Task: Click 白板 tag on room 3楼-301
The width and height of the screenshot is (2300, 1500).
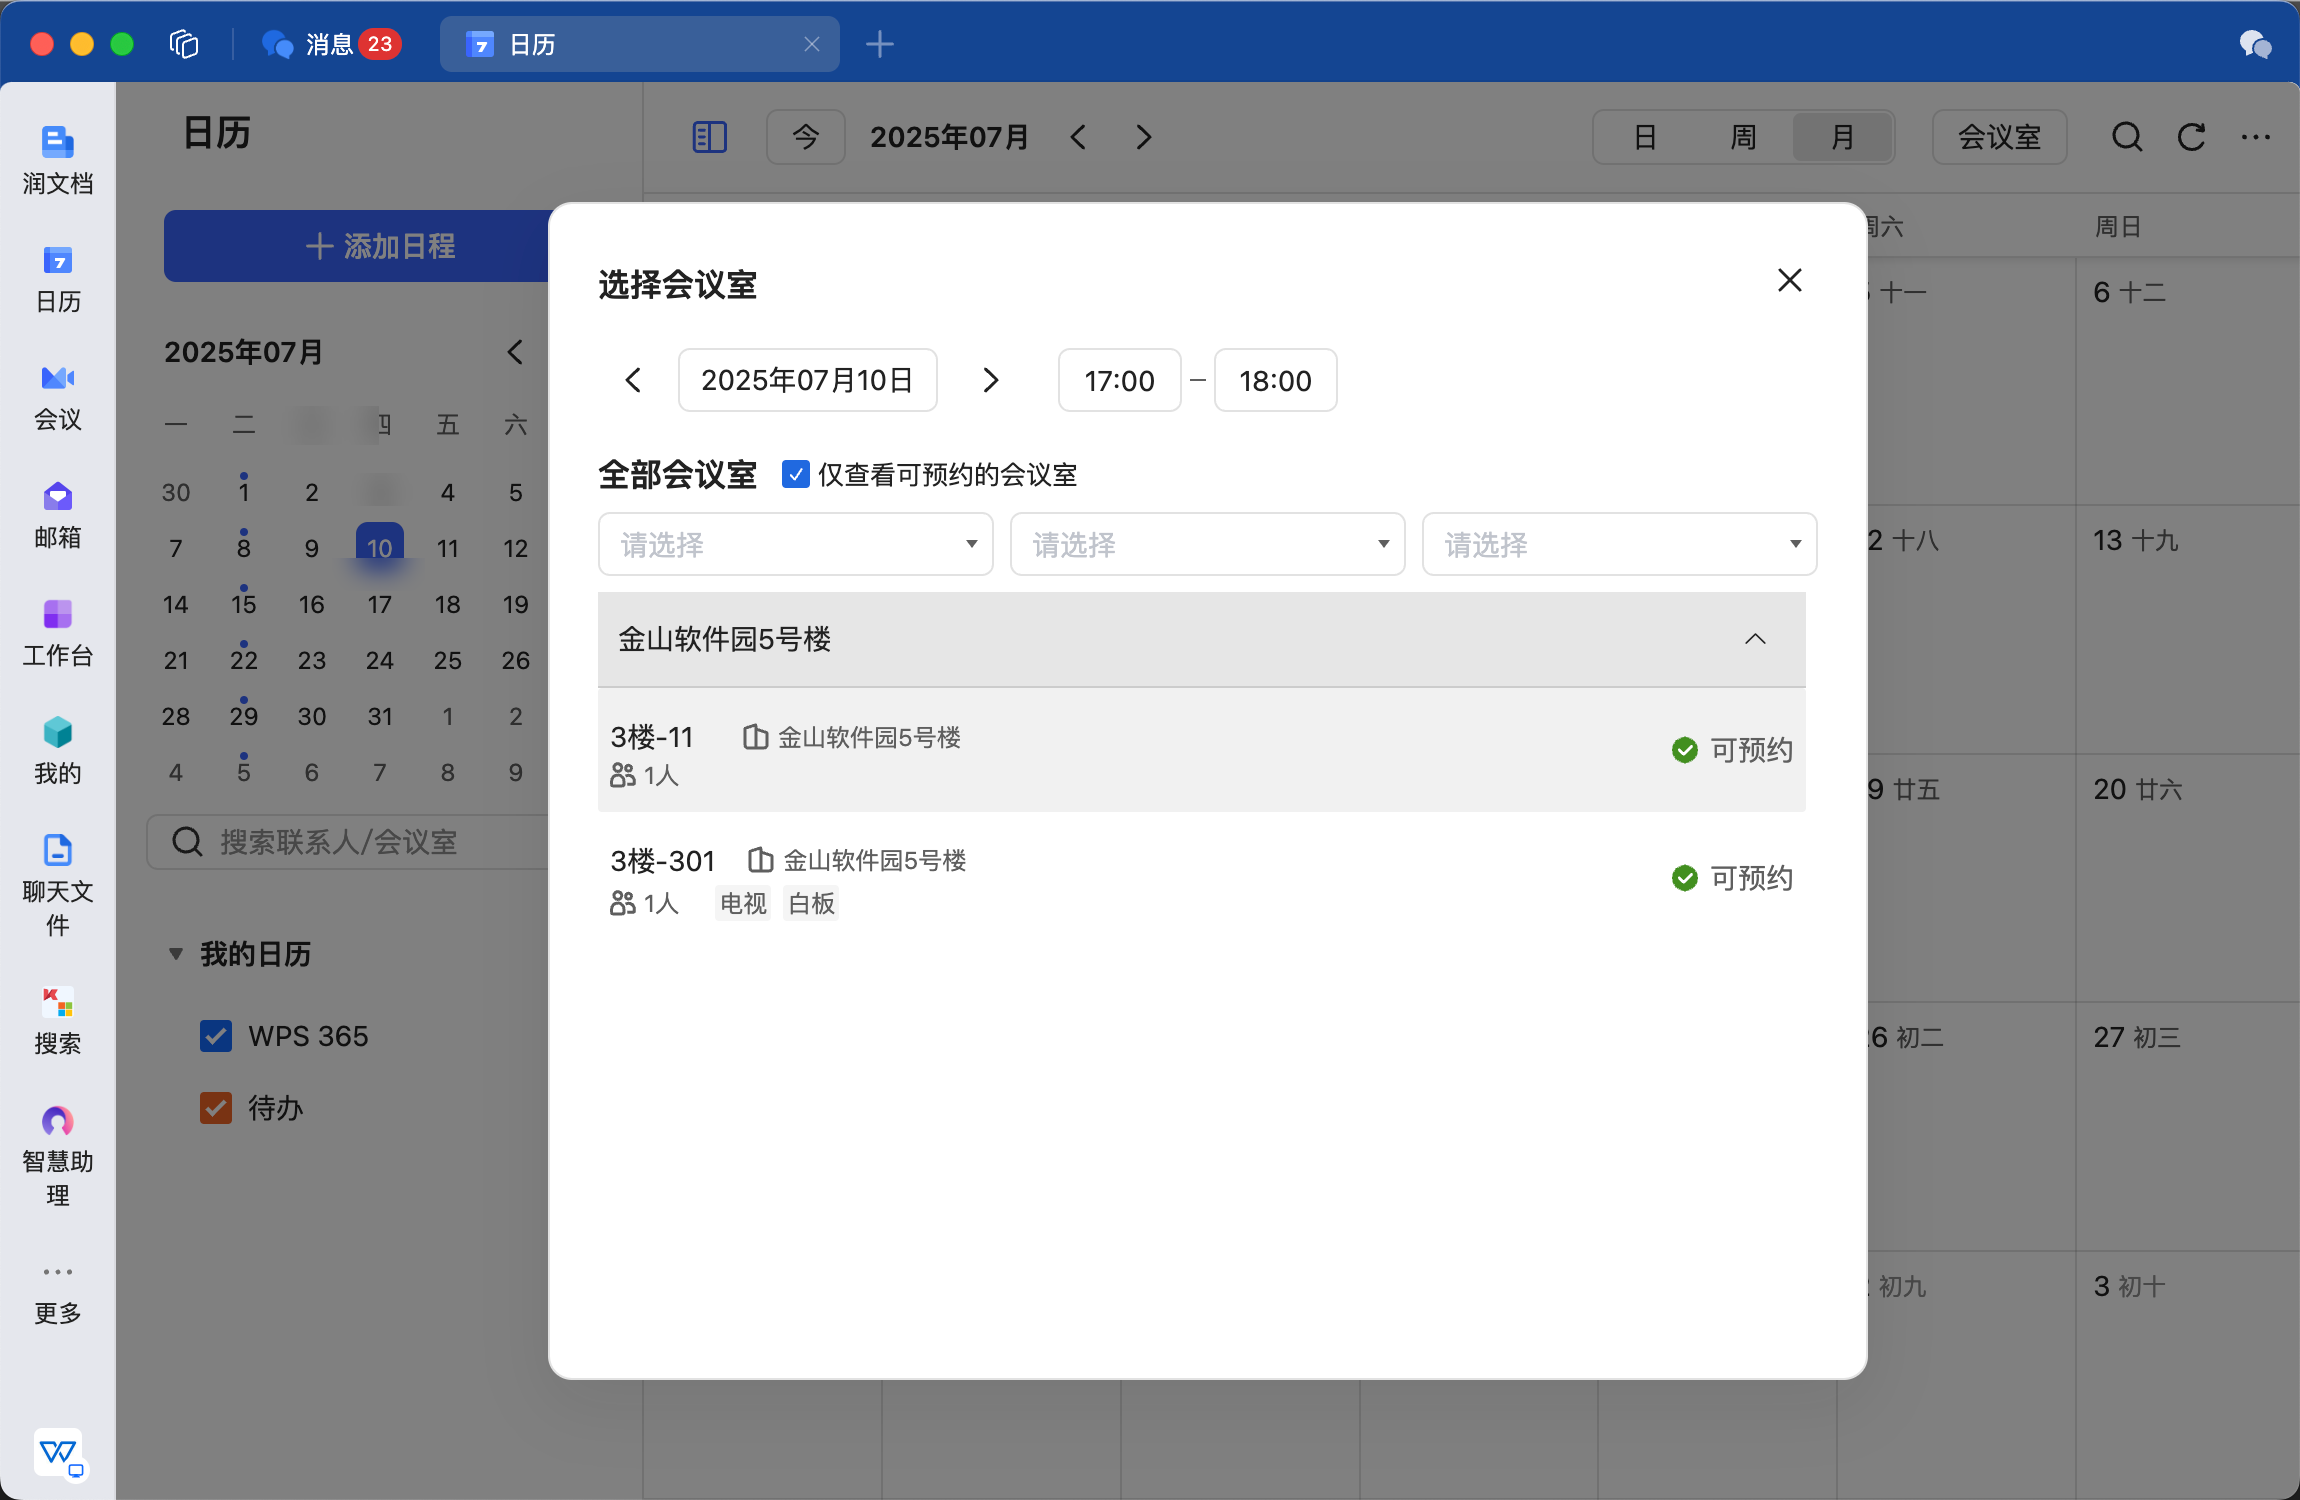Action: tap(811, 904)
